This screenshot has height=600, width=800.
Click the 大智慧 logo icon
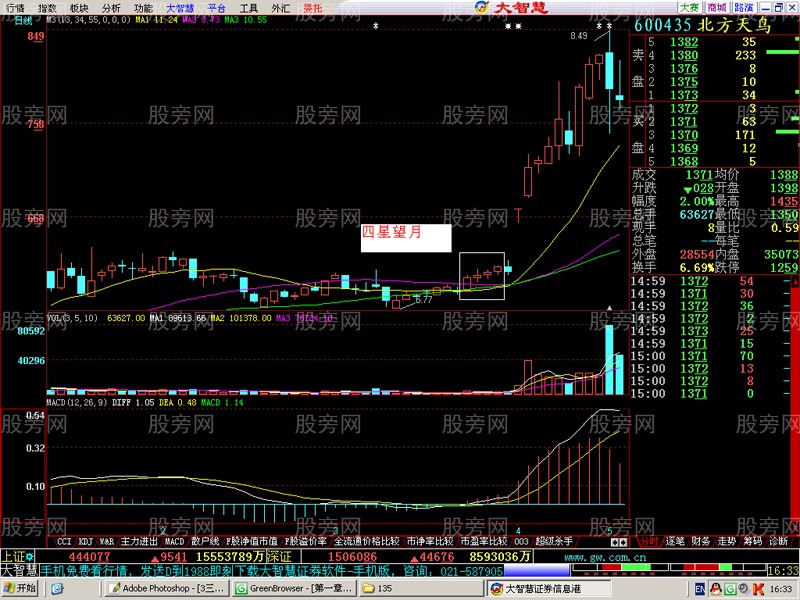(x=481, y=7)
